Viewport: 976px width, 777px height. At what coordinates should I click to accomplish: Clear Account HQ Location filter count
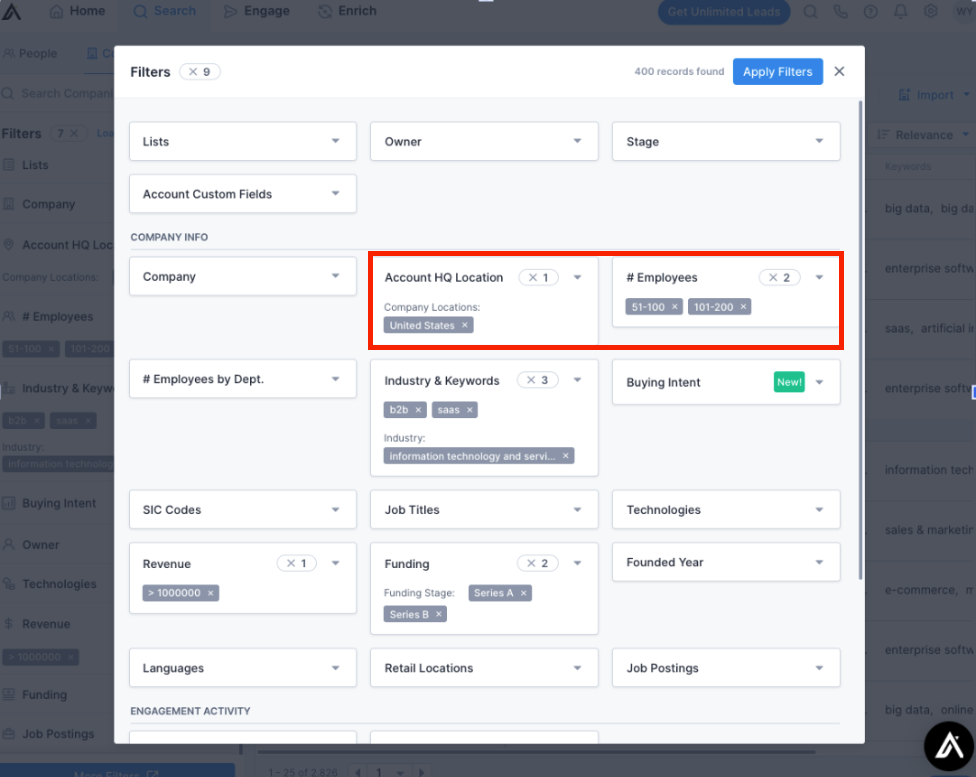[538, 278]
